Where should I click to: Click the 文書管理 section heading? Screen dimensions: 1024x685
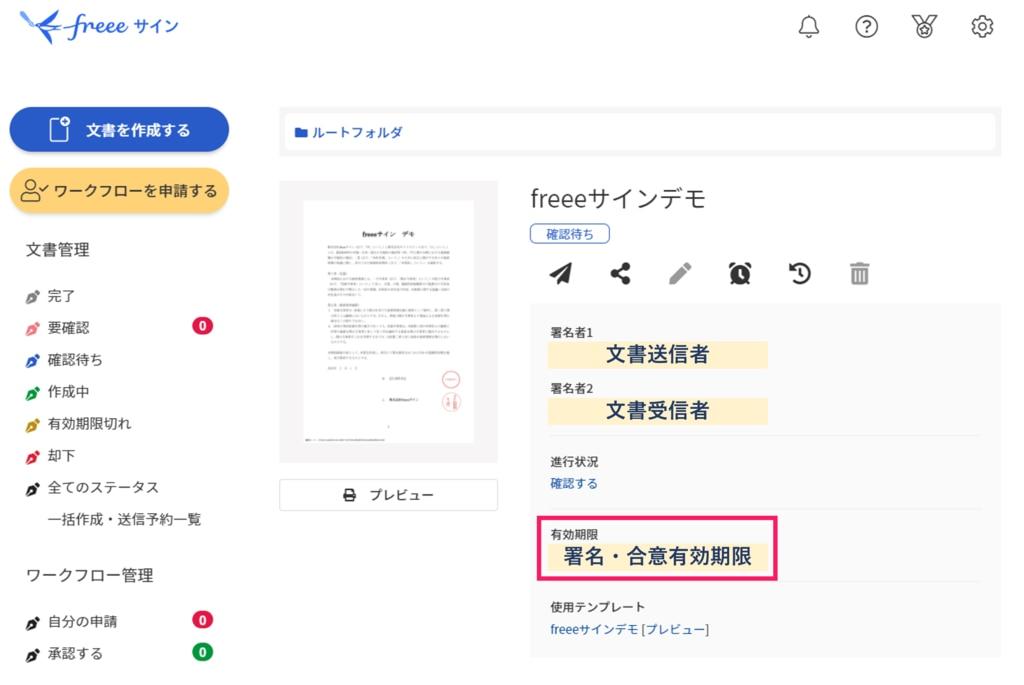[57, 249]
